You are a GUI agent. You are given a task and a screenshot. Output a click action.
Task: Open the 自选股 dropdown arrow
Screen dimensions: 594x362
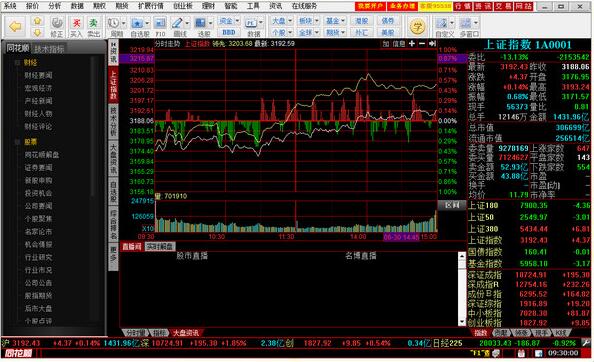[147, 23]
